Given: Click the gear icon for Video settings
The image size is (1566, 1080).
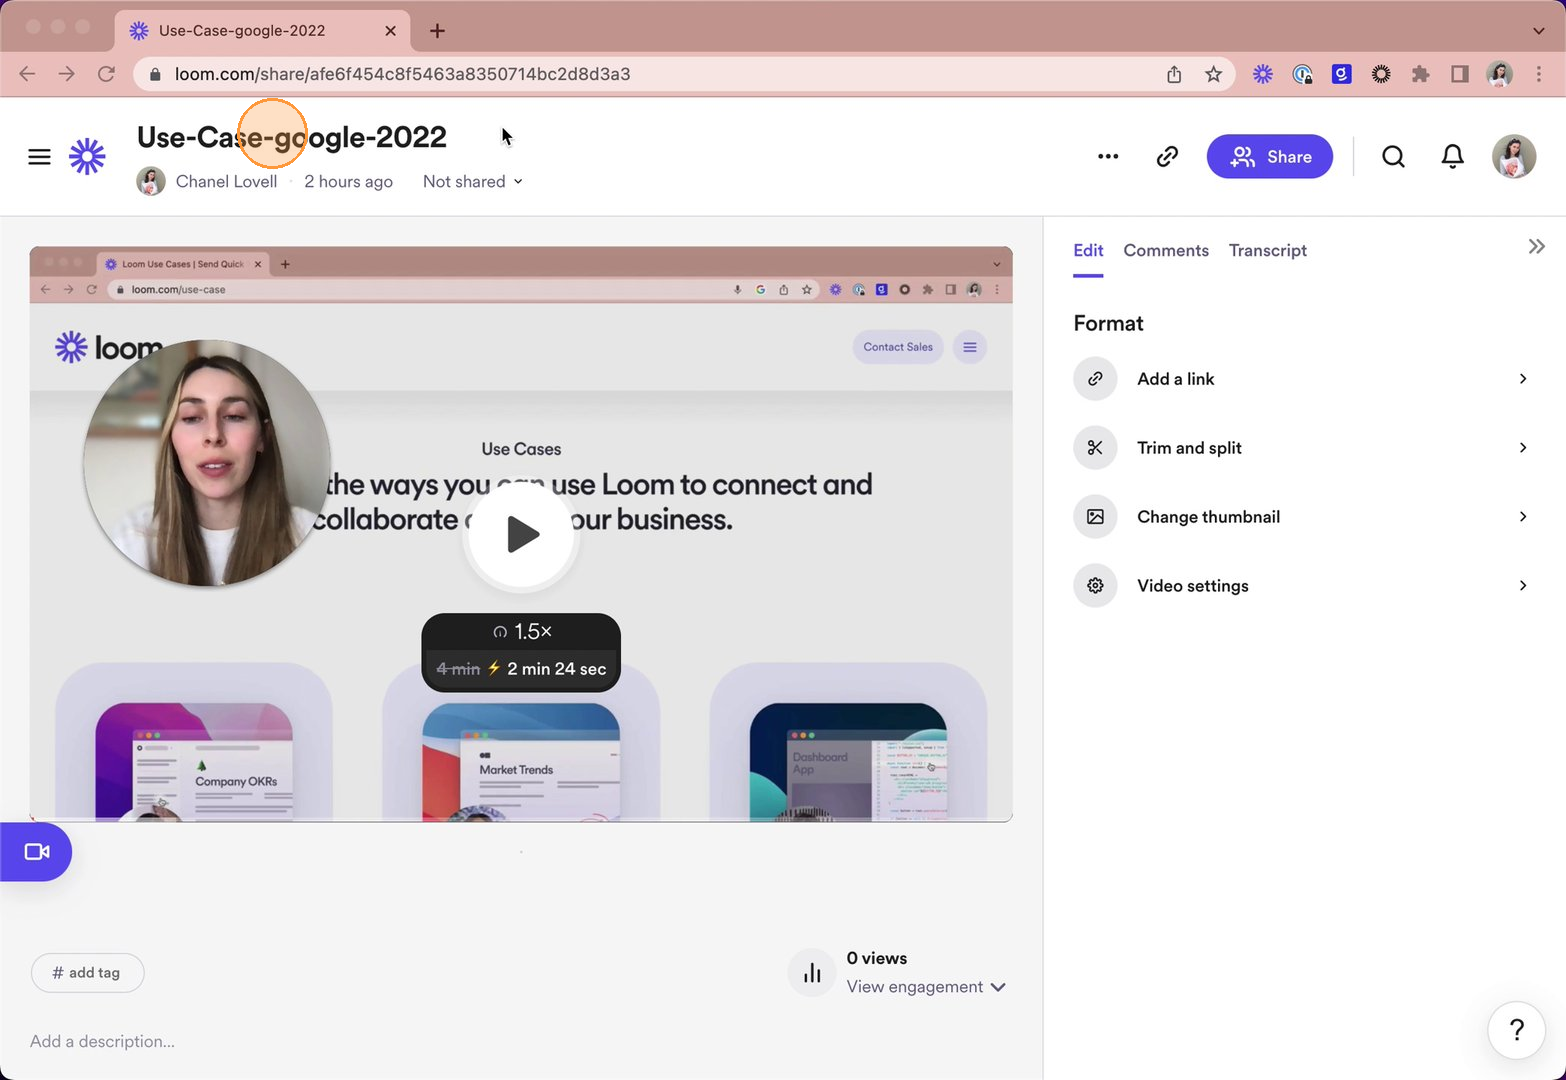Looking at the screenshot, I should (1095, 586).
